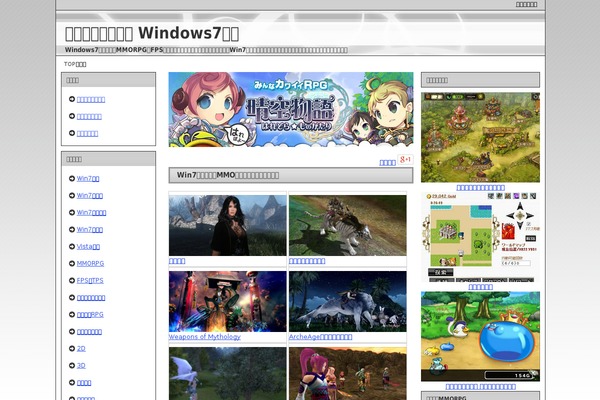Select the 3D category link
The image size is (600, 400).
coord(81,366)
